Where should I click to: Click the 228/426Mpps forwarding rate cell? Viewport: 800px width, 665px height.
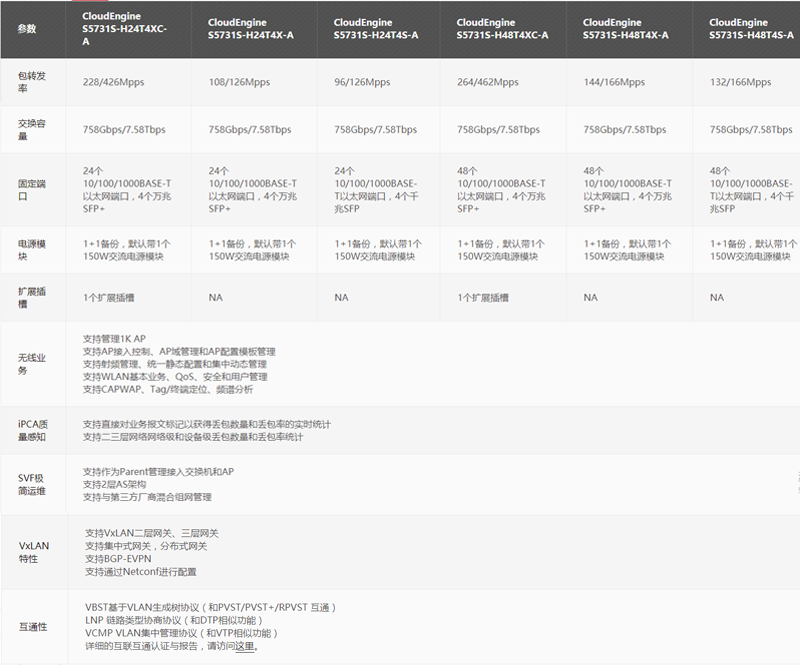[x=121, y=82]
